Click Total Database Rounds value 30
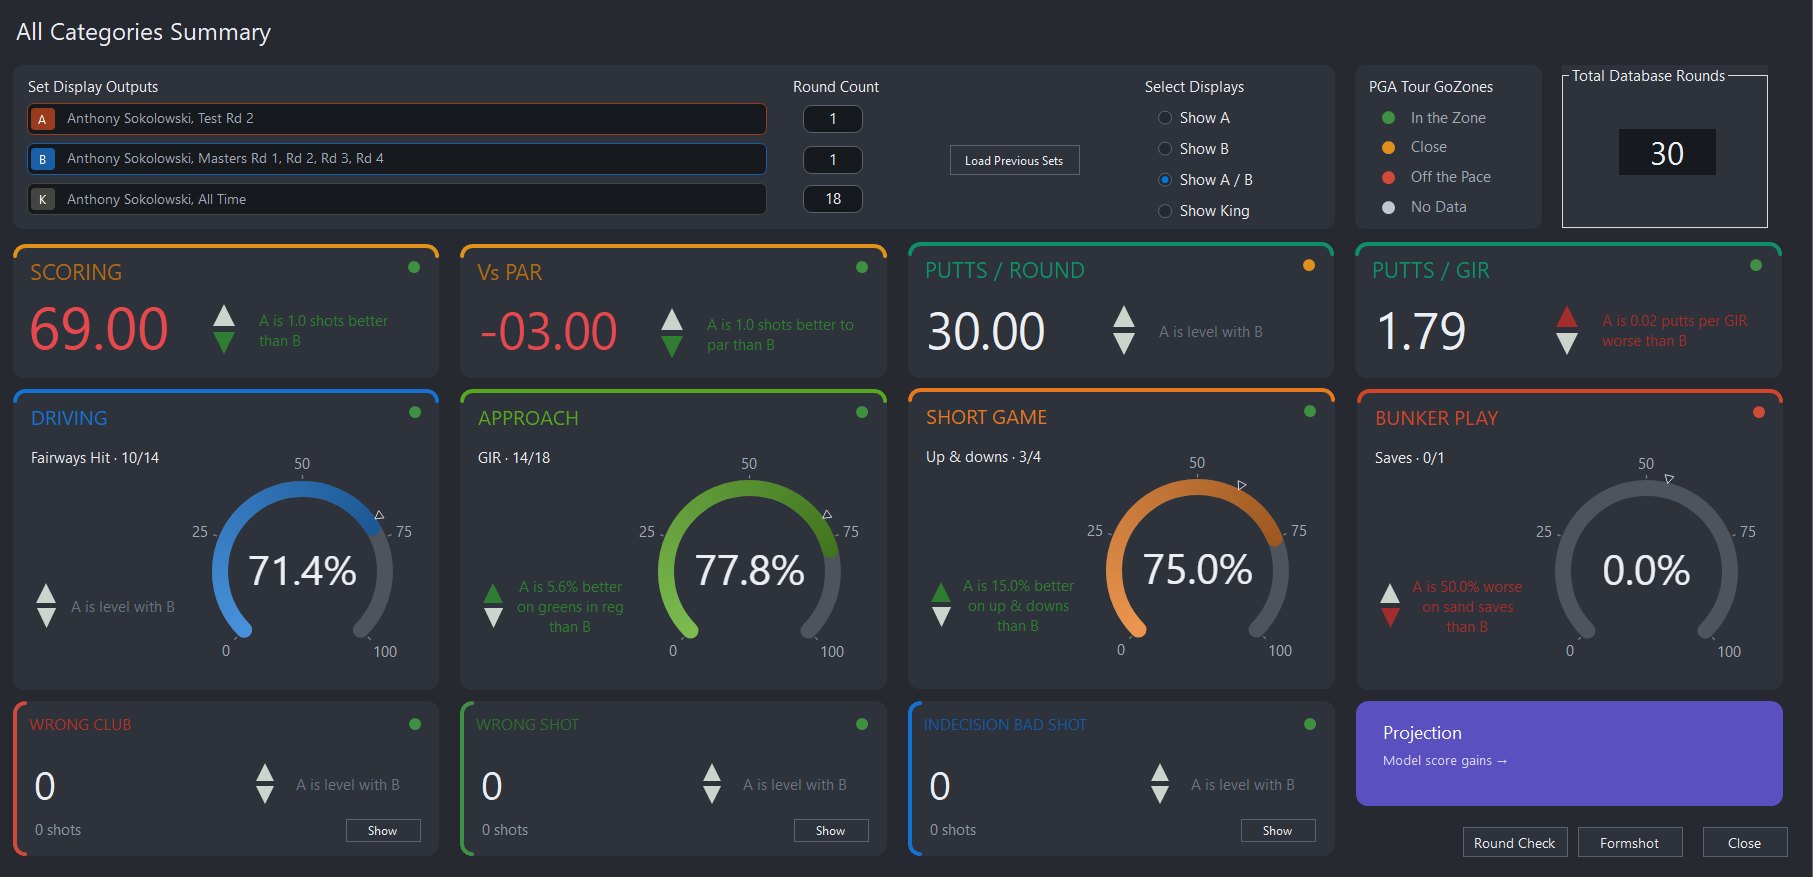1813x877 pixels. click(x=1667, y=153)
